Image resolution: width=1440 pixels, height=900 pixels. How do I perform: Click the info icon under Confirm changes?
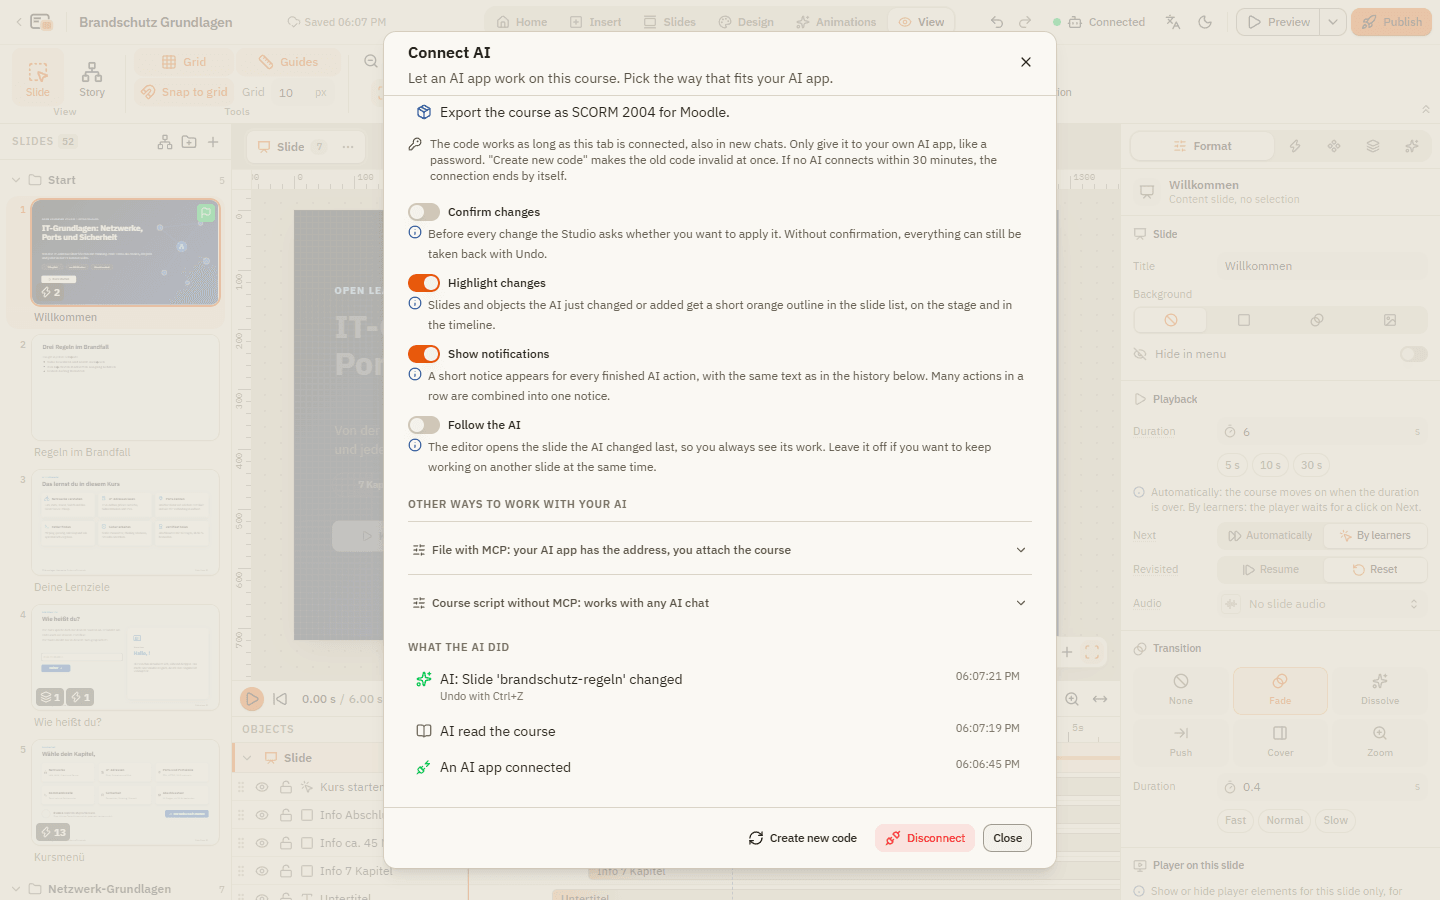(415, 233)
